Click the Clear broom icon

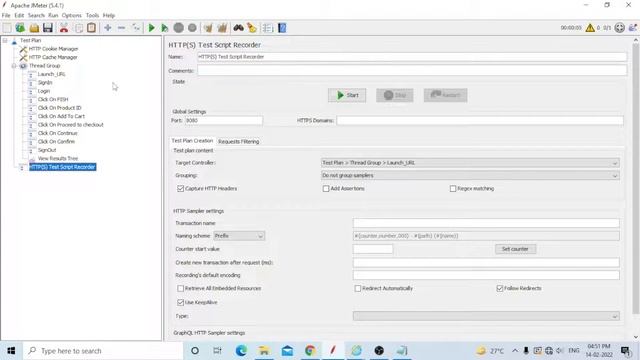click(208, 28)
